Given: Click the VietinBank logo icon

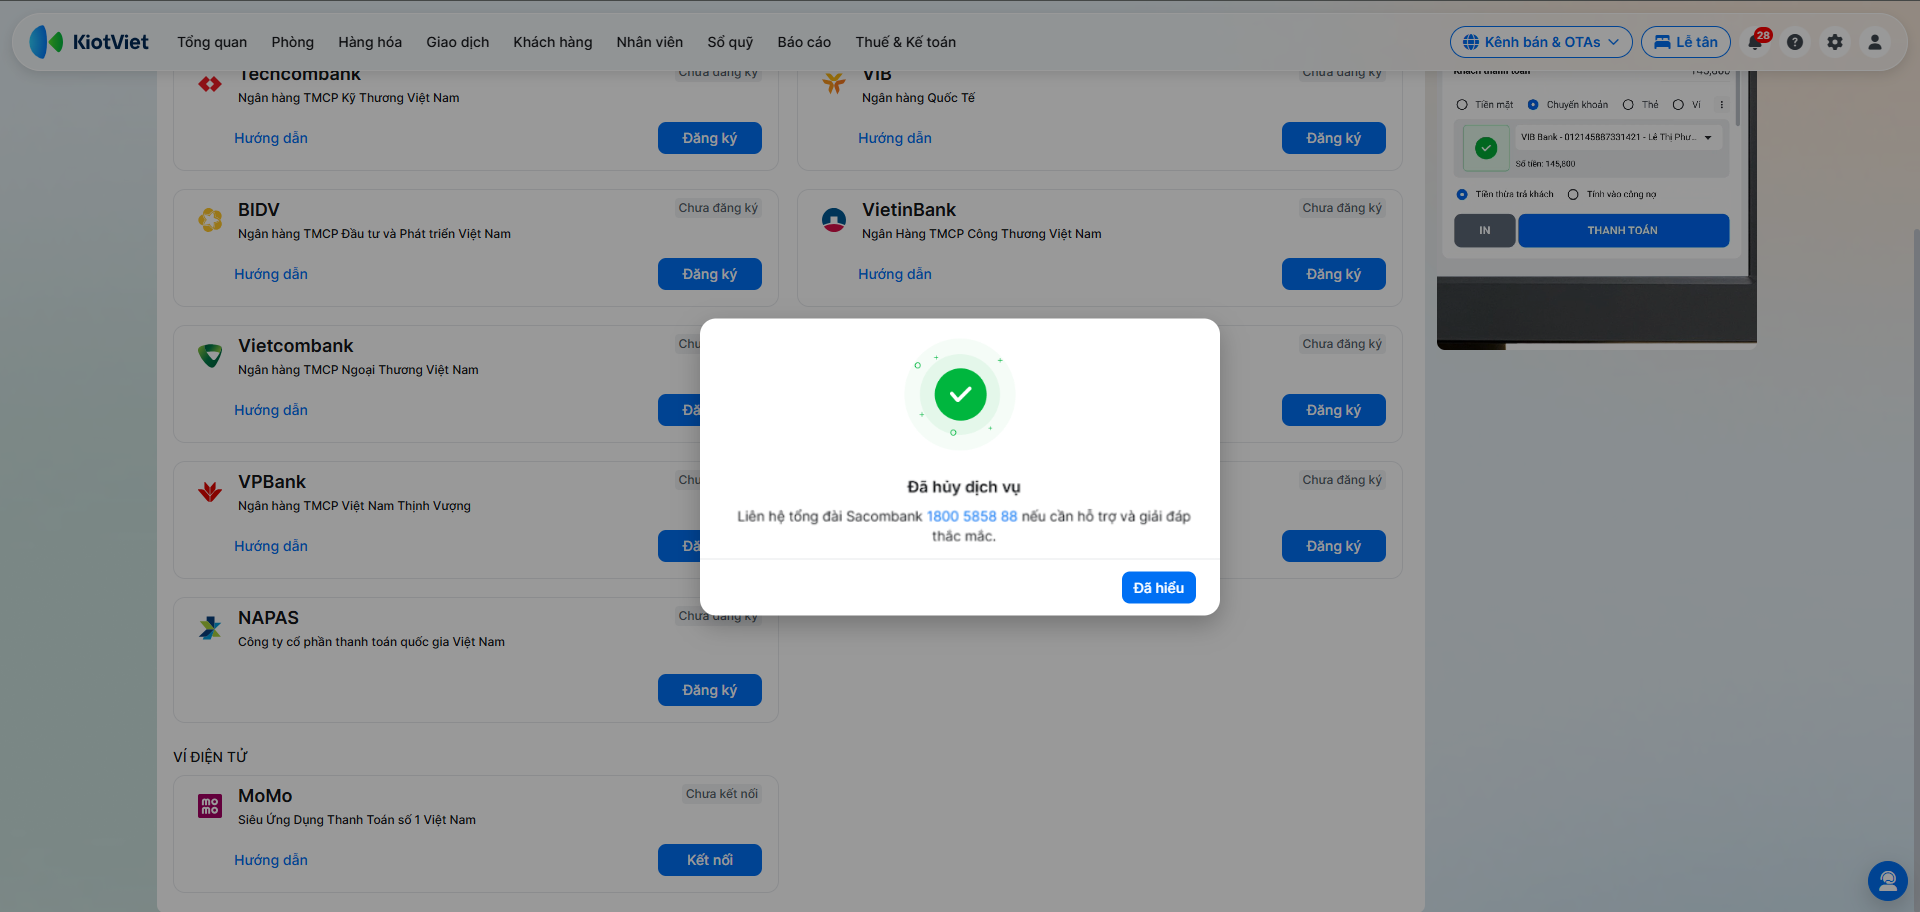Looking at the screenshot, I should pyautogui.click(x=834, y=220).
